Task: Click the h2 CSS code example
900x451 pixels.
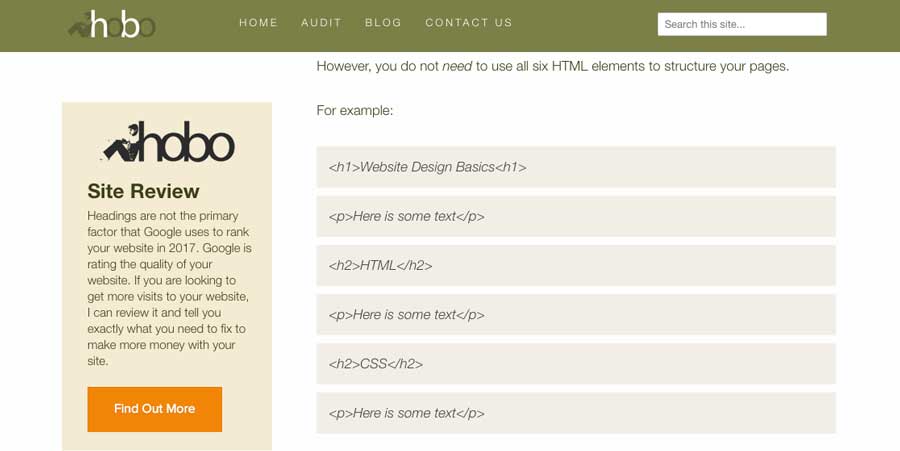Action: pos(575,364)
